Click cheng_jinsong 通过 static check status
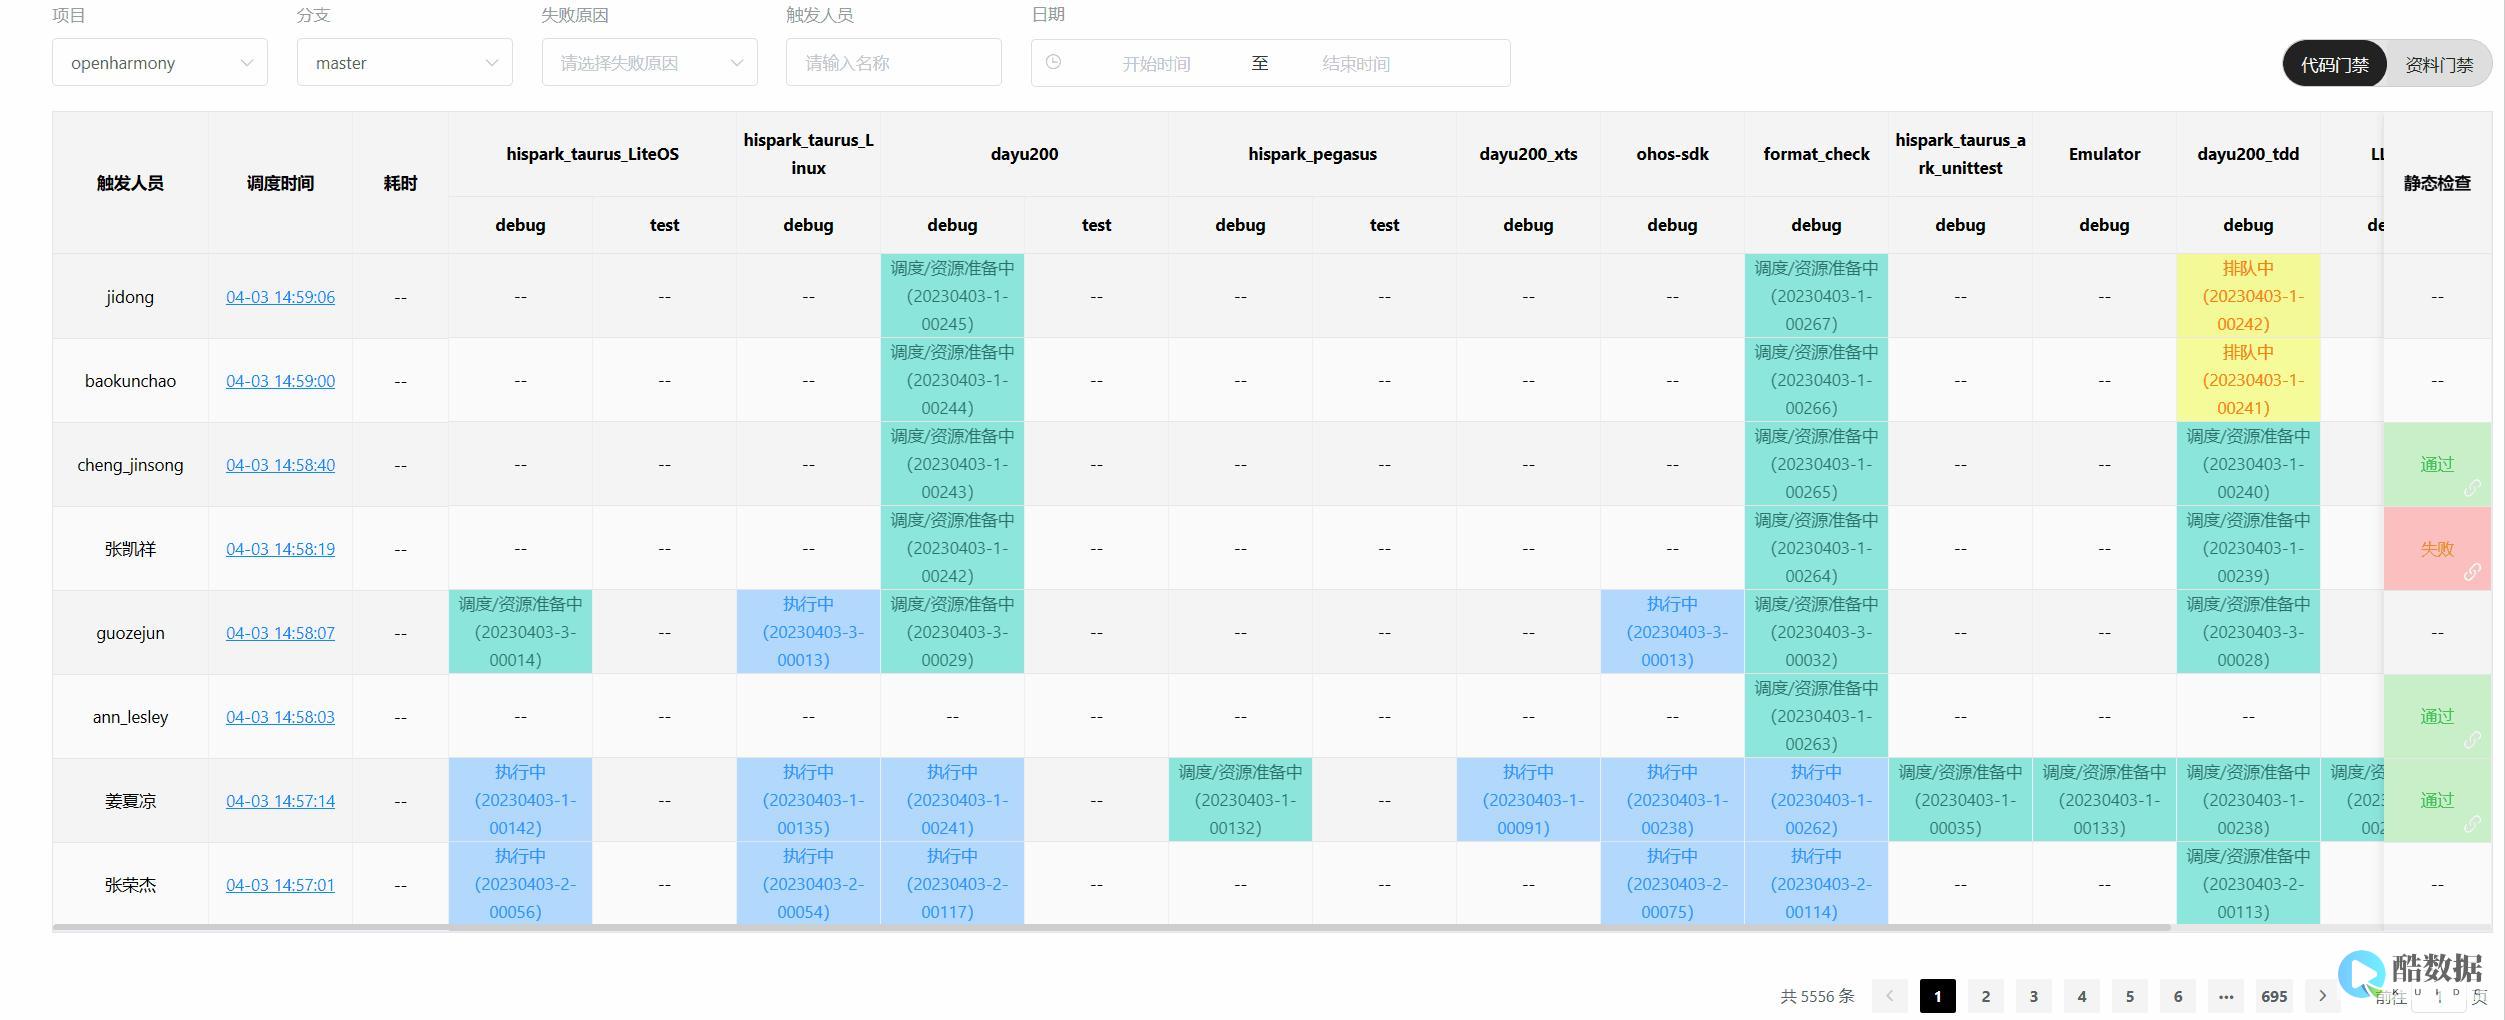 (x=2437, y=465)
